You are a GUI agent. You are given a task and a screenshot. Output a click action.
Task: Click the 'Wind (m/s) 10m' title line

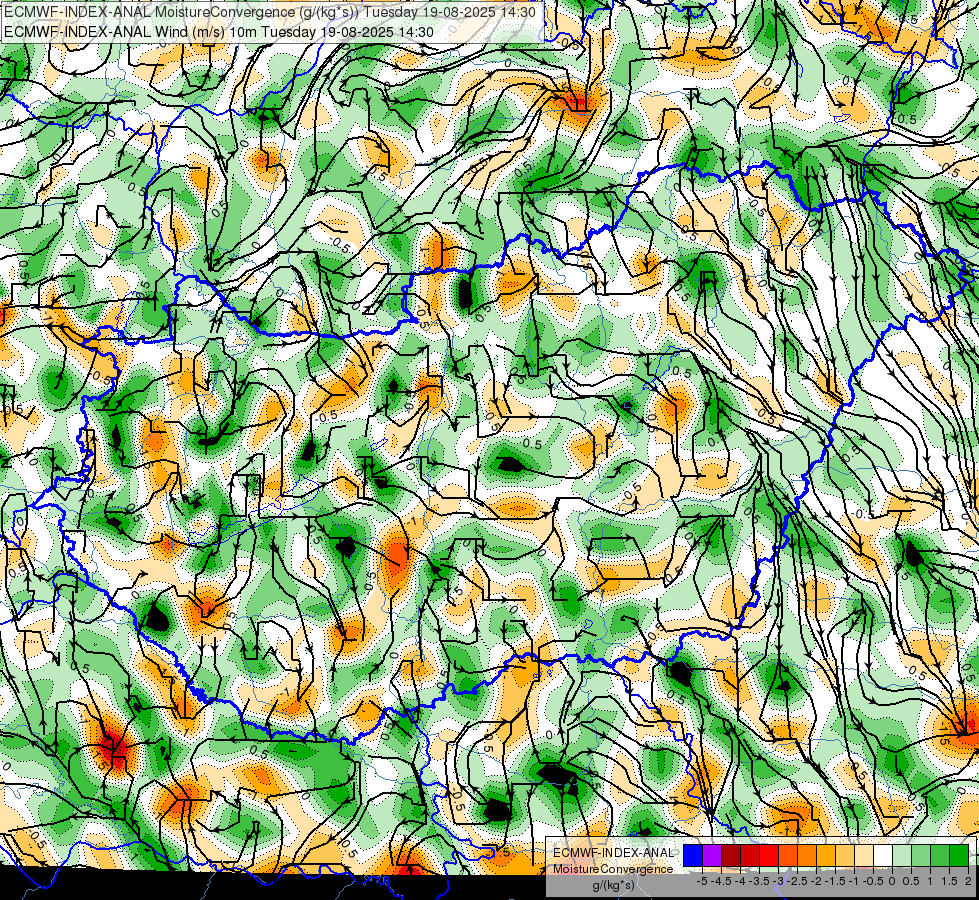(219, 32)
